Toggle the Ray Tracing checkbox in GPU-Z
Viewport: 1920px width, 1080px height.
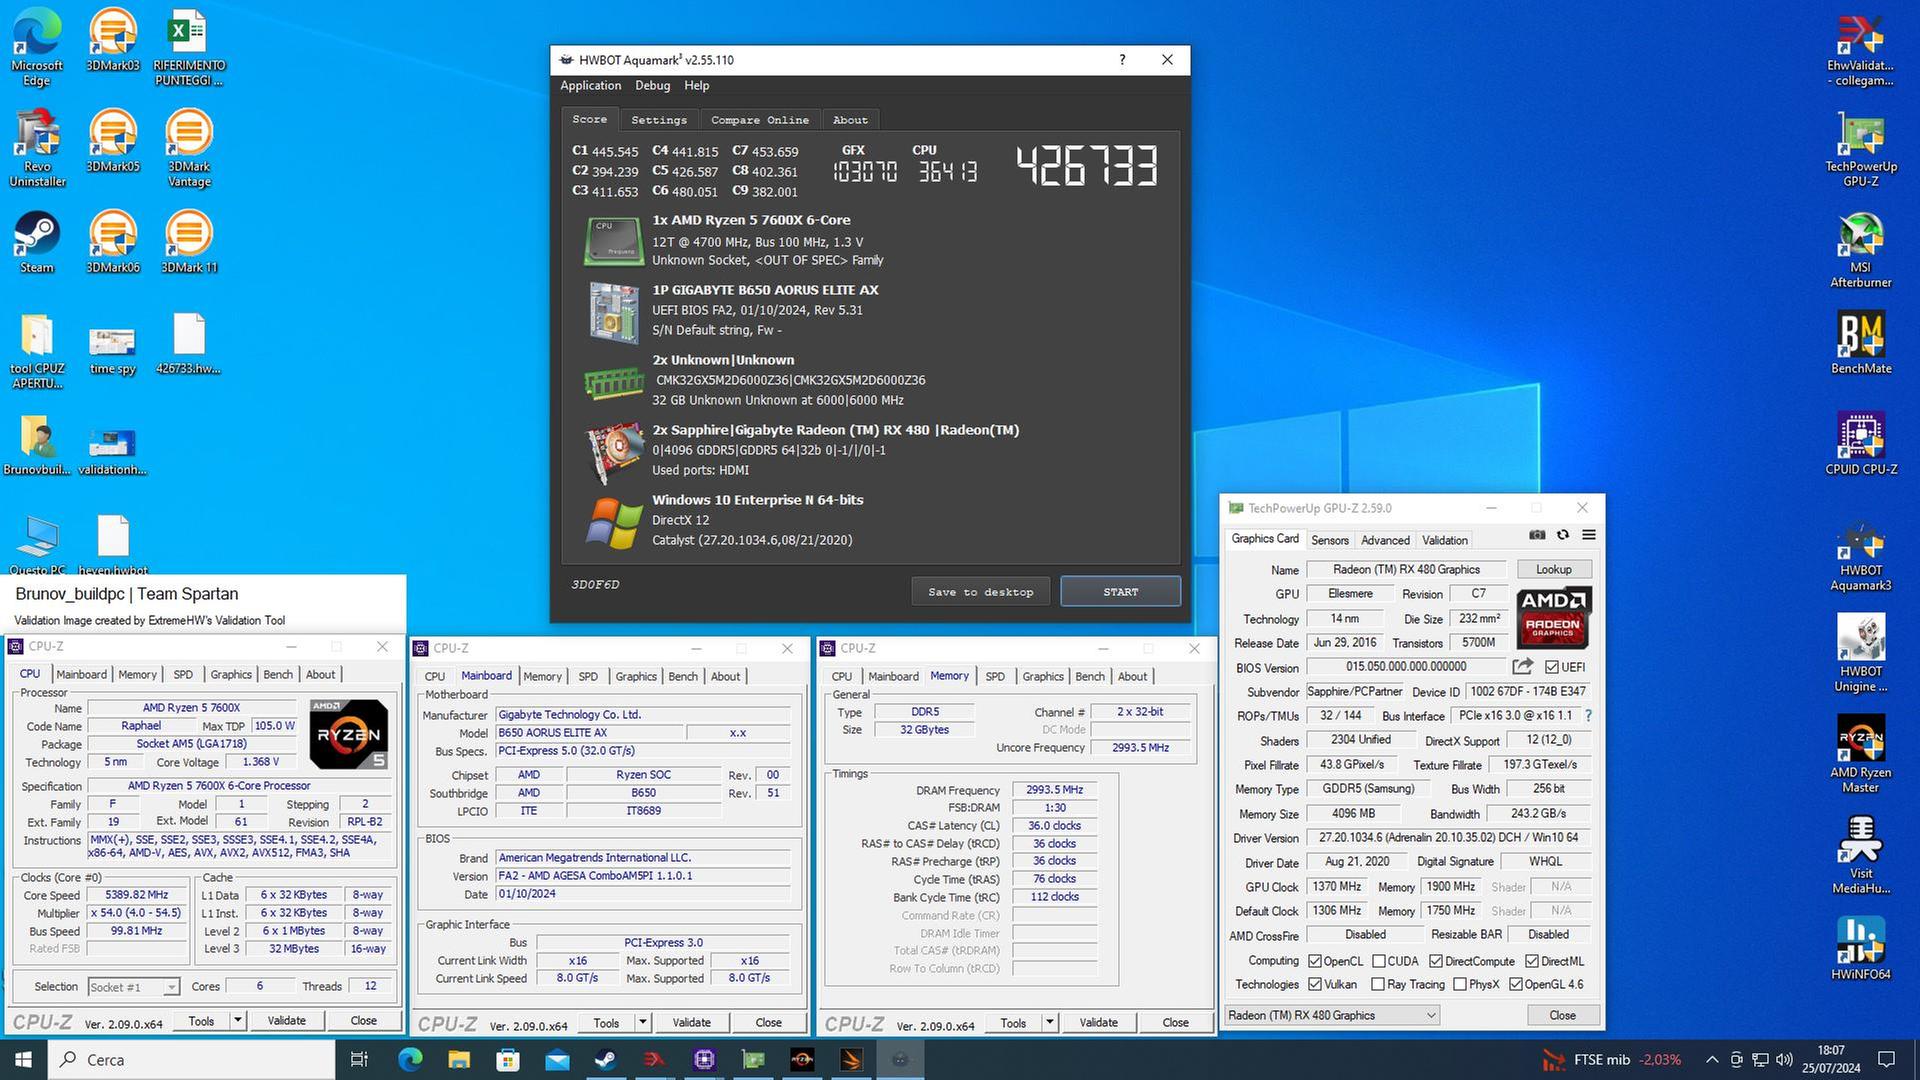point(1378,984)
